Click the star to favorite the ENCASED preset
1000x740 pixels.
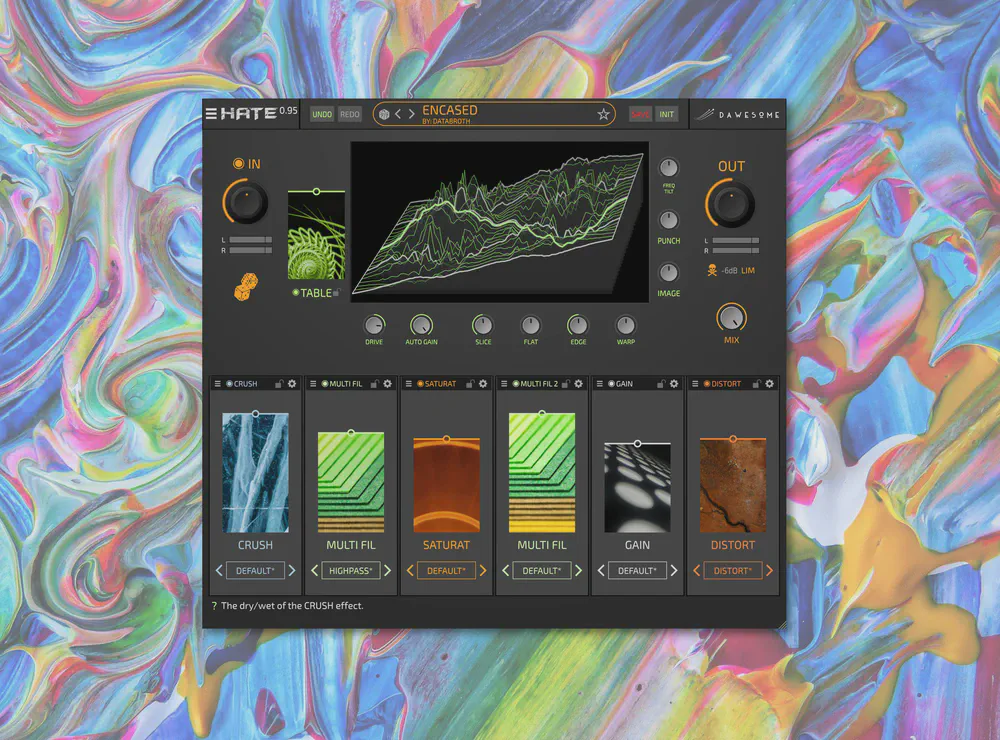(604, 113)
